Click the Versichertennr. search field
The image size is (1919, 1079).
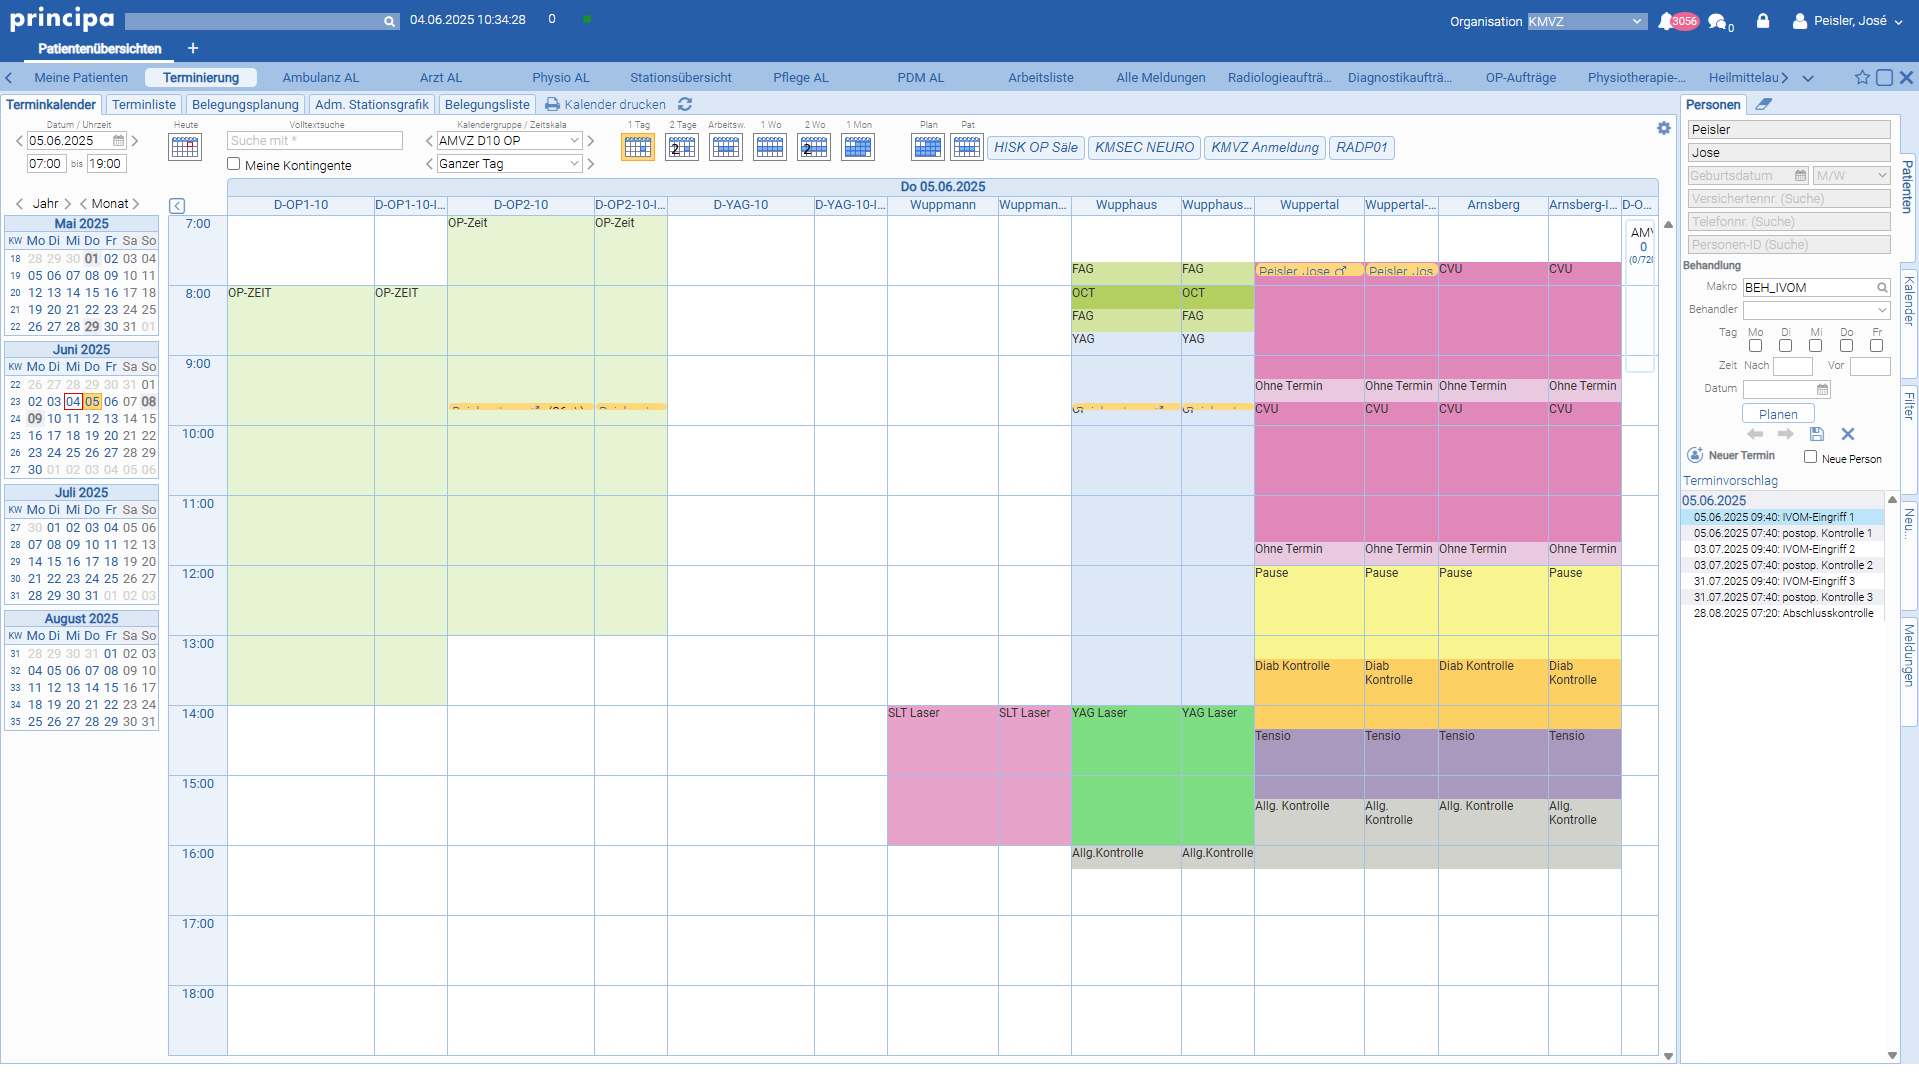(x=1789, y=199)
